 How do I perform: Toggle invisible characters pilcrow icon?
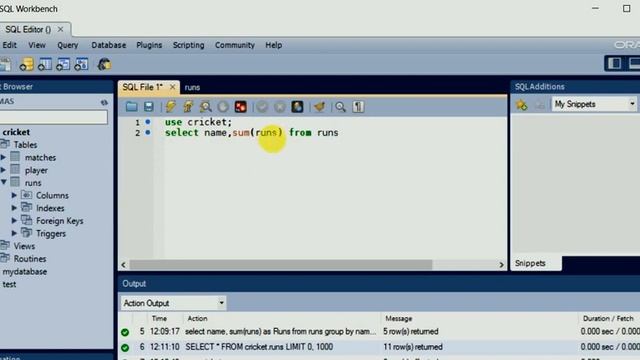point(358,107)
